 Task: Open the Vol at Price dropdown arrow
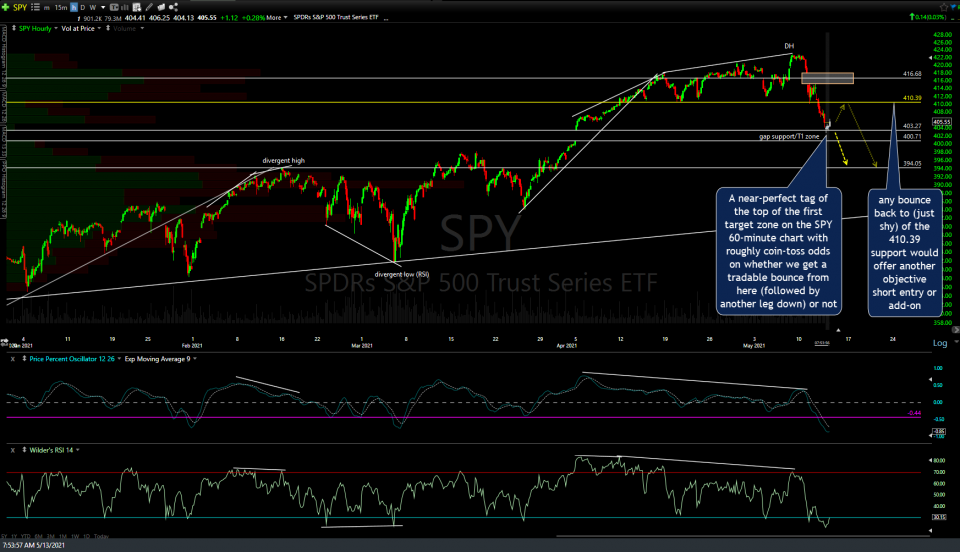click(x=99, y=29)
